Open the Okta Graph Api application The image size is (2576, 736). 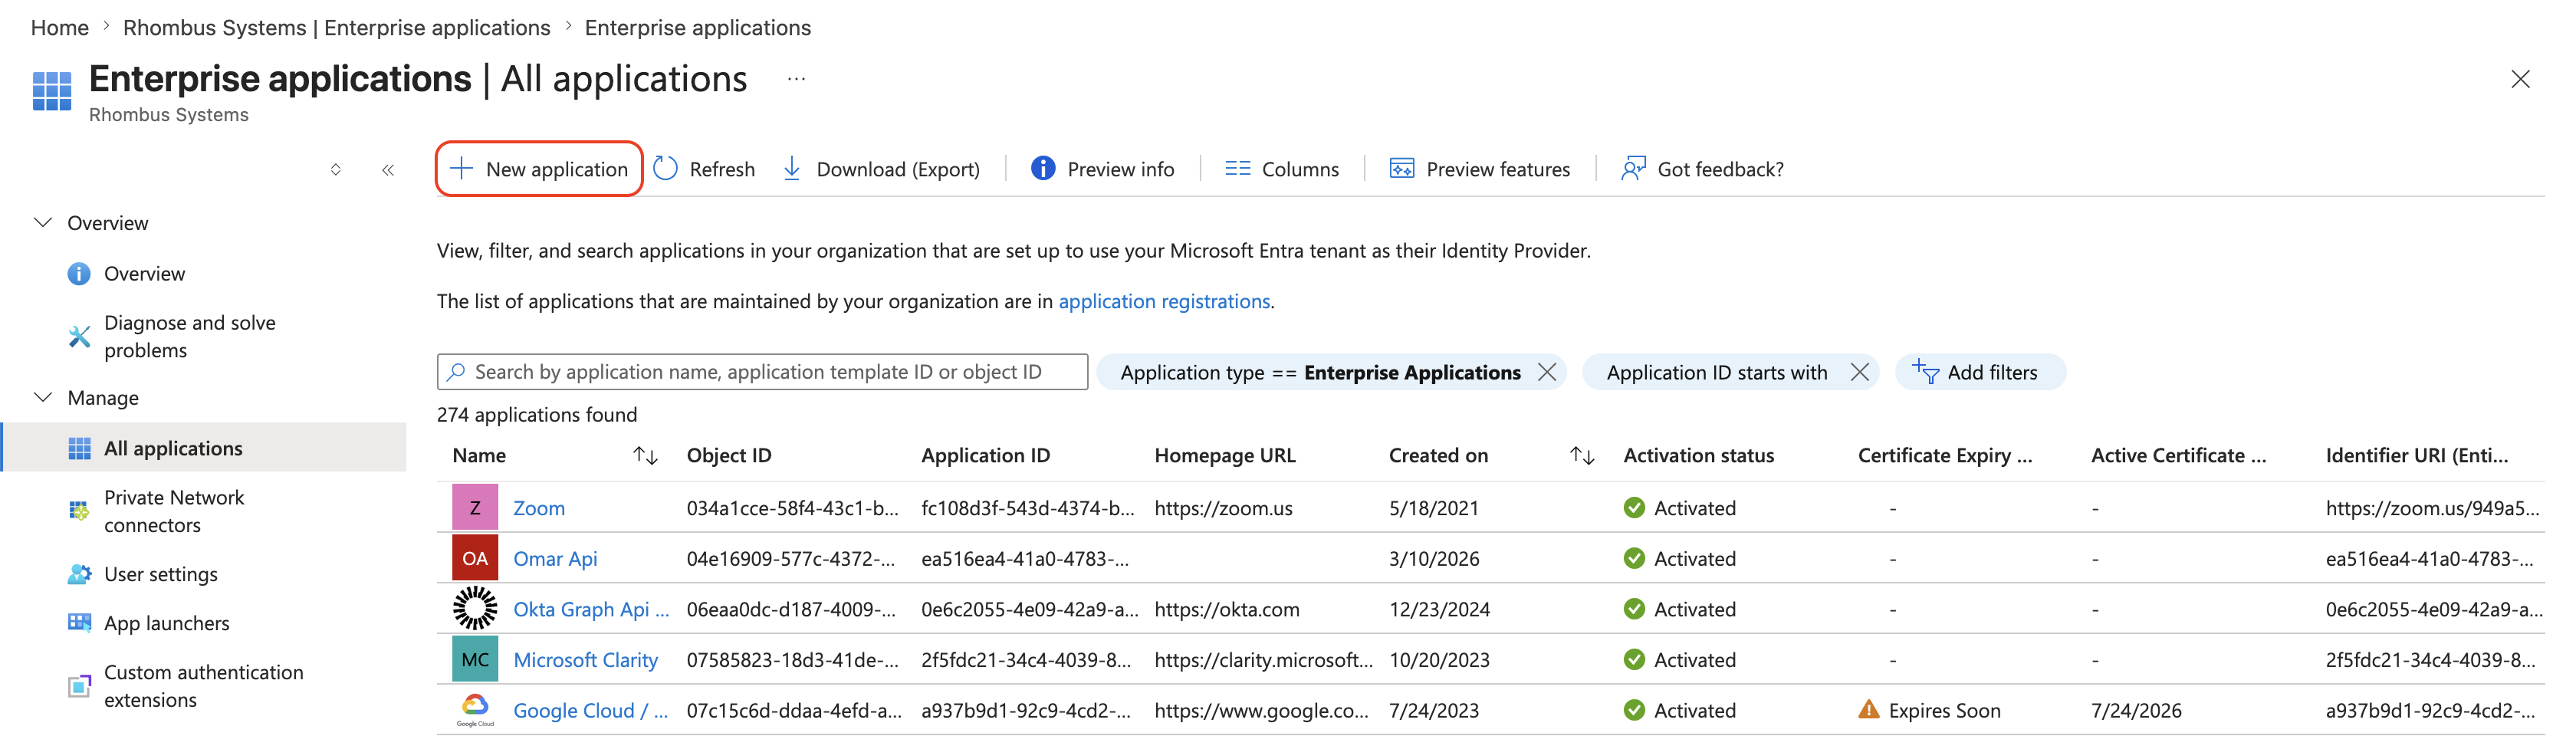pyautogui.click(x=590, y=609)
